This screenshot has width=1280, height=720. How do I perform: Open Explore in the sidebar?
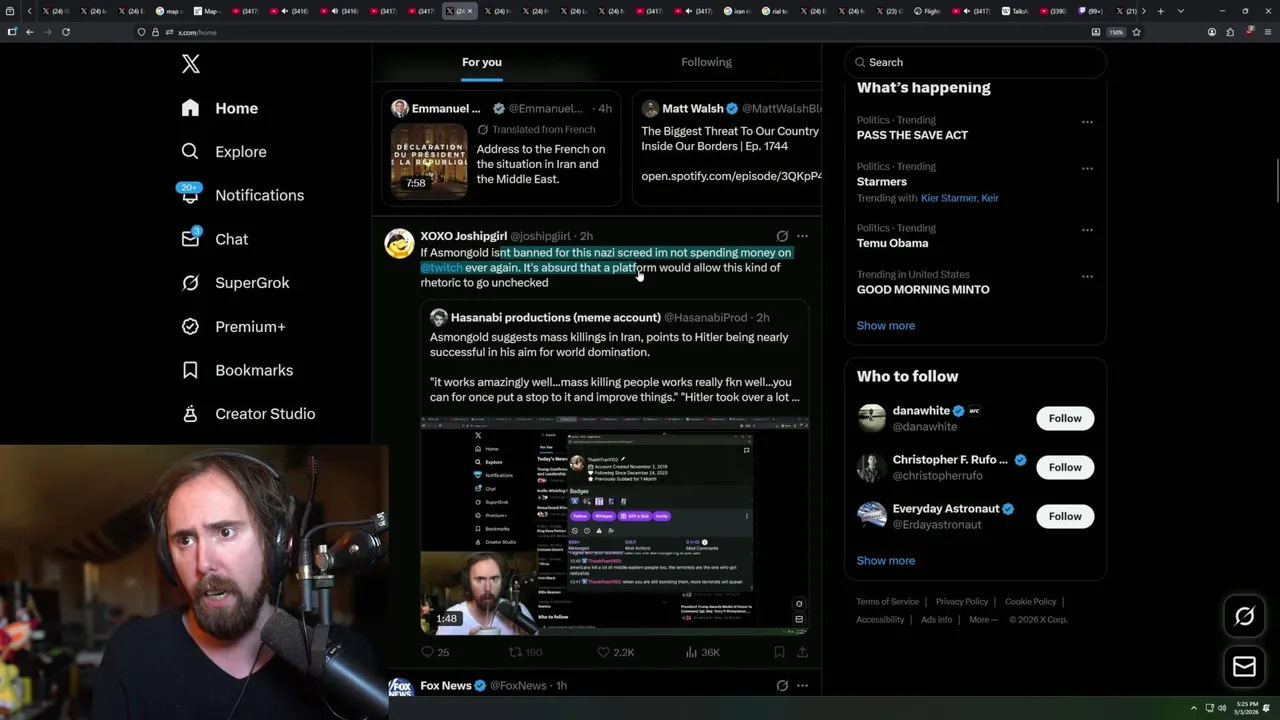coord(224,152)
